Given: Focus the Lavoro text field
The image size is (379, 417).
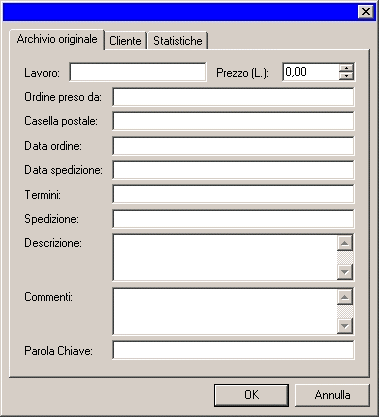Looking at the screenshot, I should 138,72.
